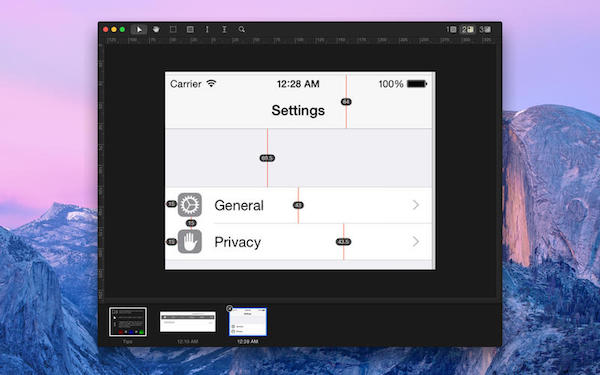This screenshot has width=600, height=375.
Task: Select the measurement badge in General row
Action: [298, 205]
